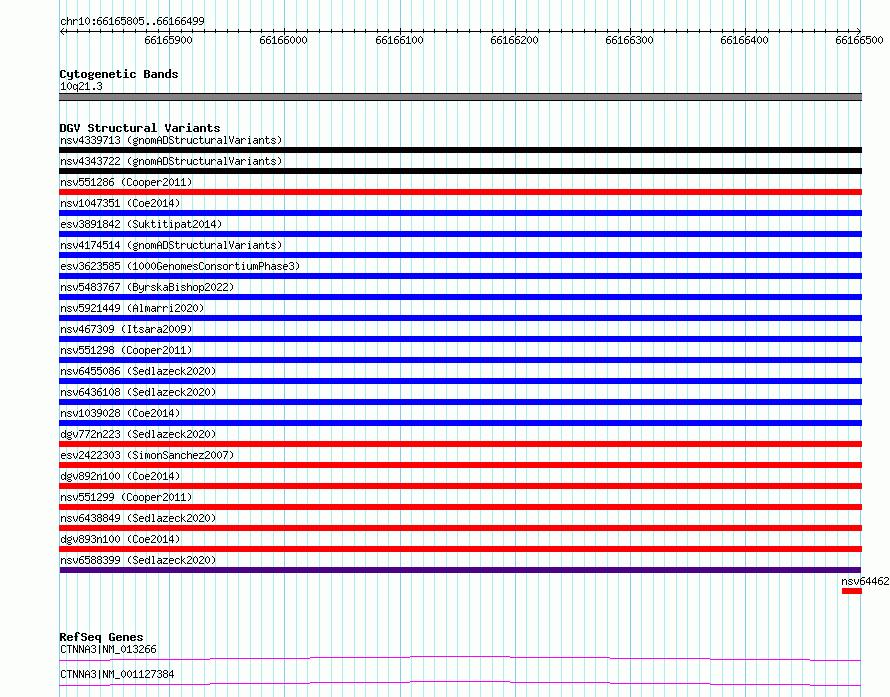This screenshot has height=697, width=890.
Task: Click the magenta intron line under CTNNA3|NM_013266
Action: point(460,658)
